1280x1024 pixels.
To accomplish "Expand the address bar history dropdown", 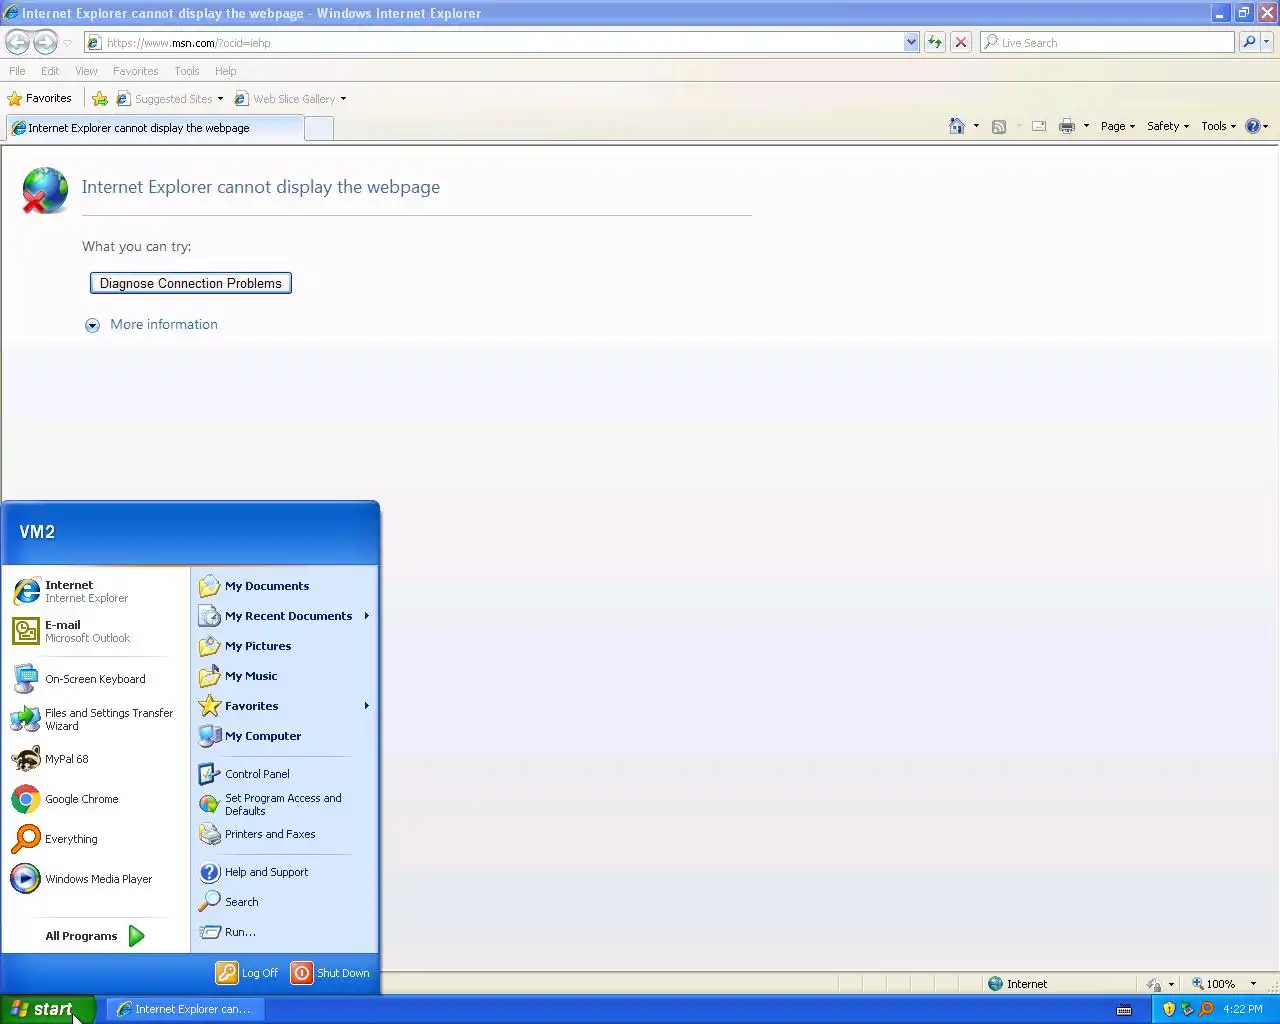I will pyautogui.click(x=911, y=42).
